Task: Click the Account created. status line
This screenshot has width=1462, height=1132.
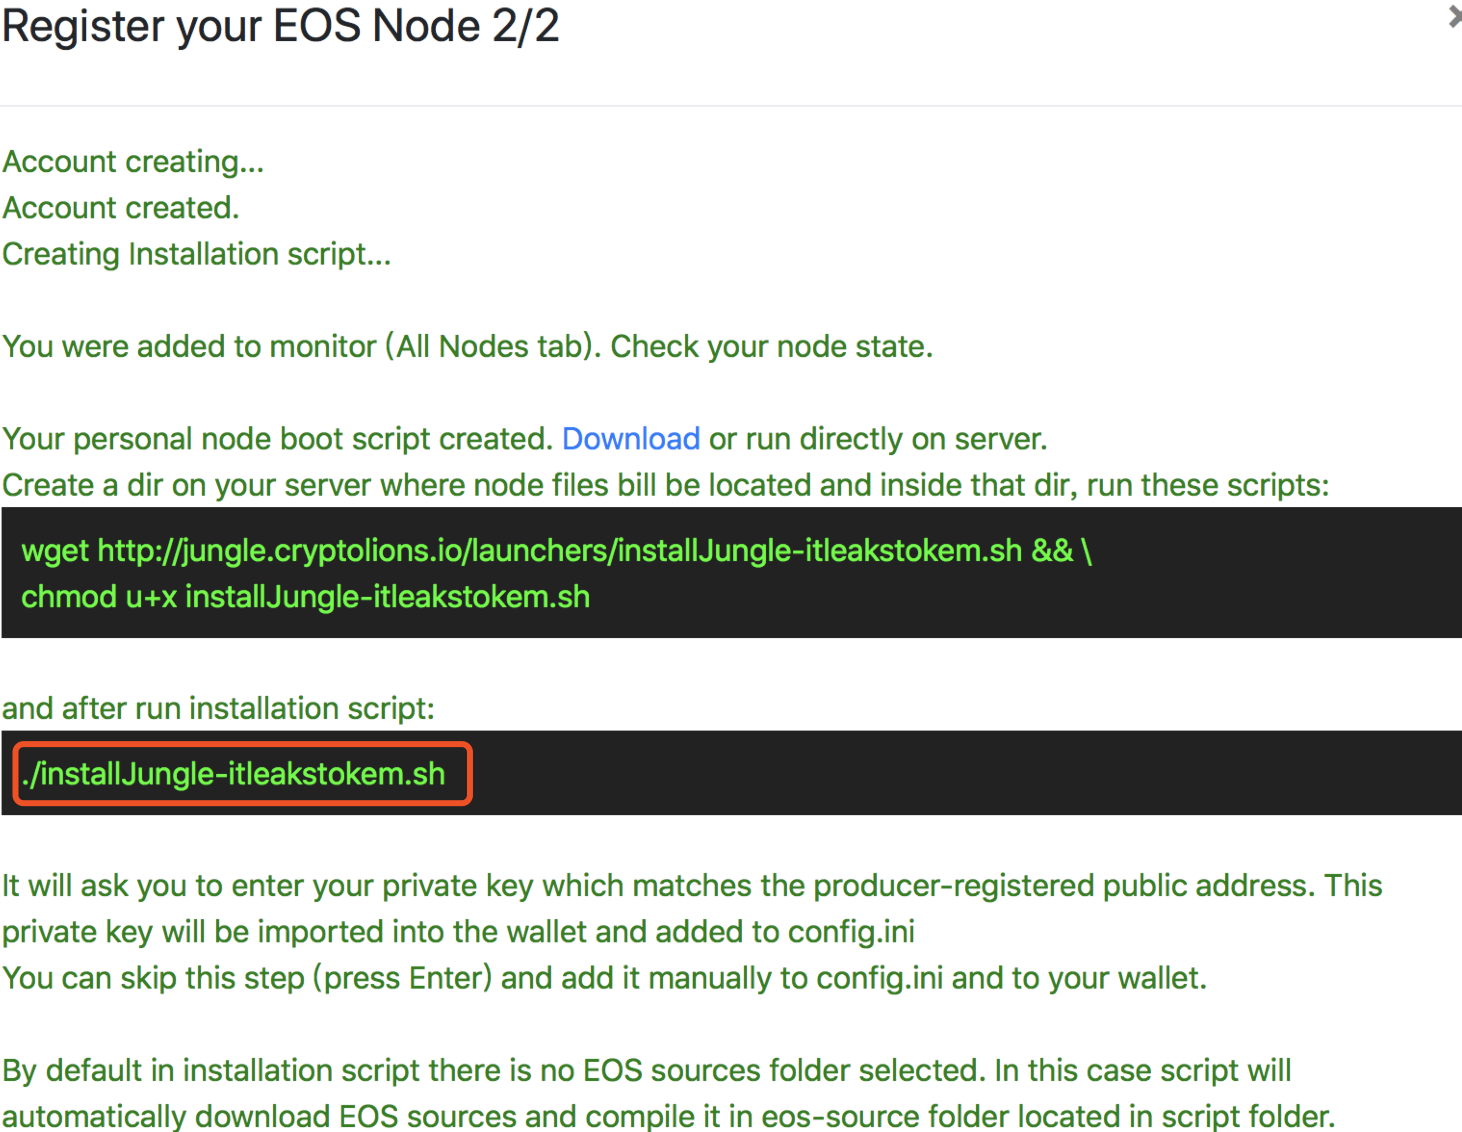Action: (121, 208)
